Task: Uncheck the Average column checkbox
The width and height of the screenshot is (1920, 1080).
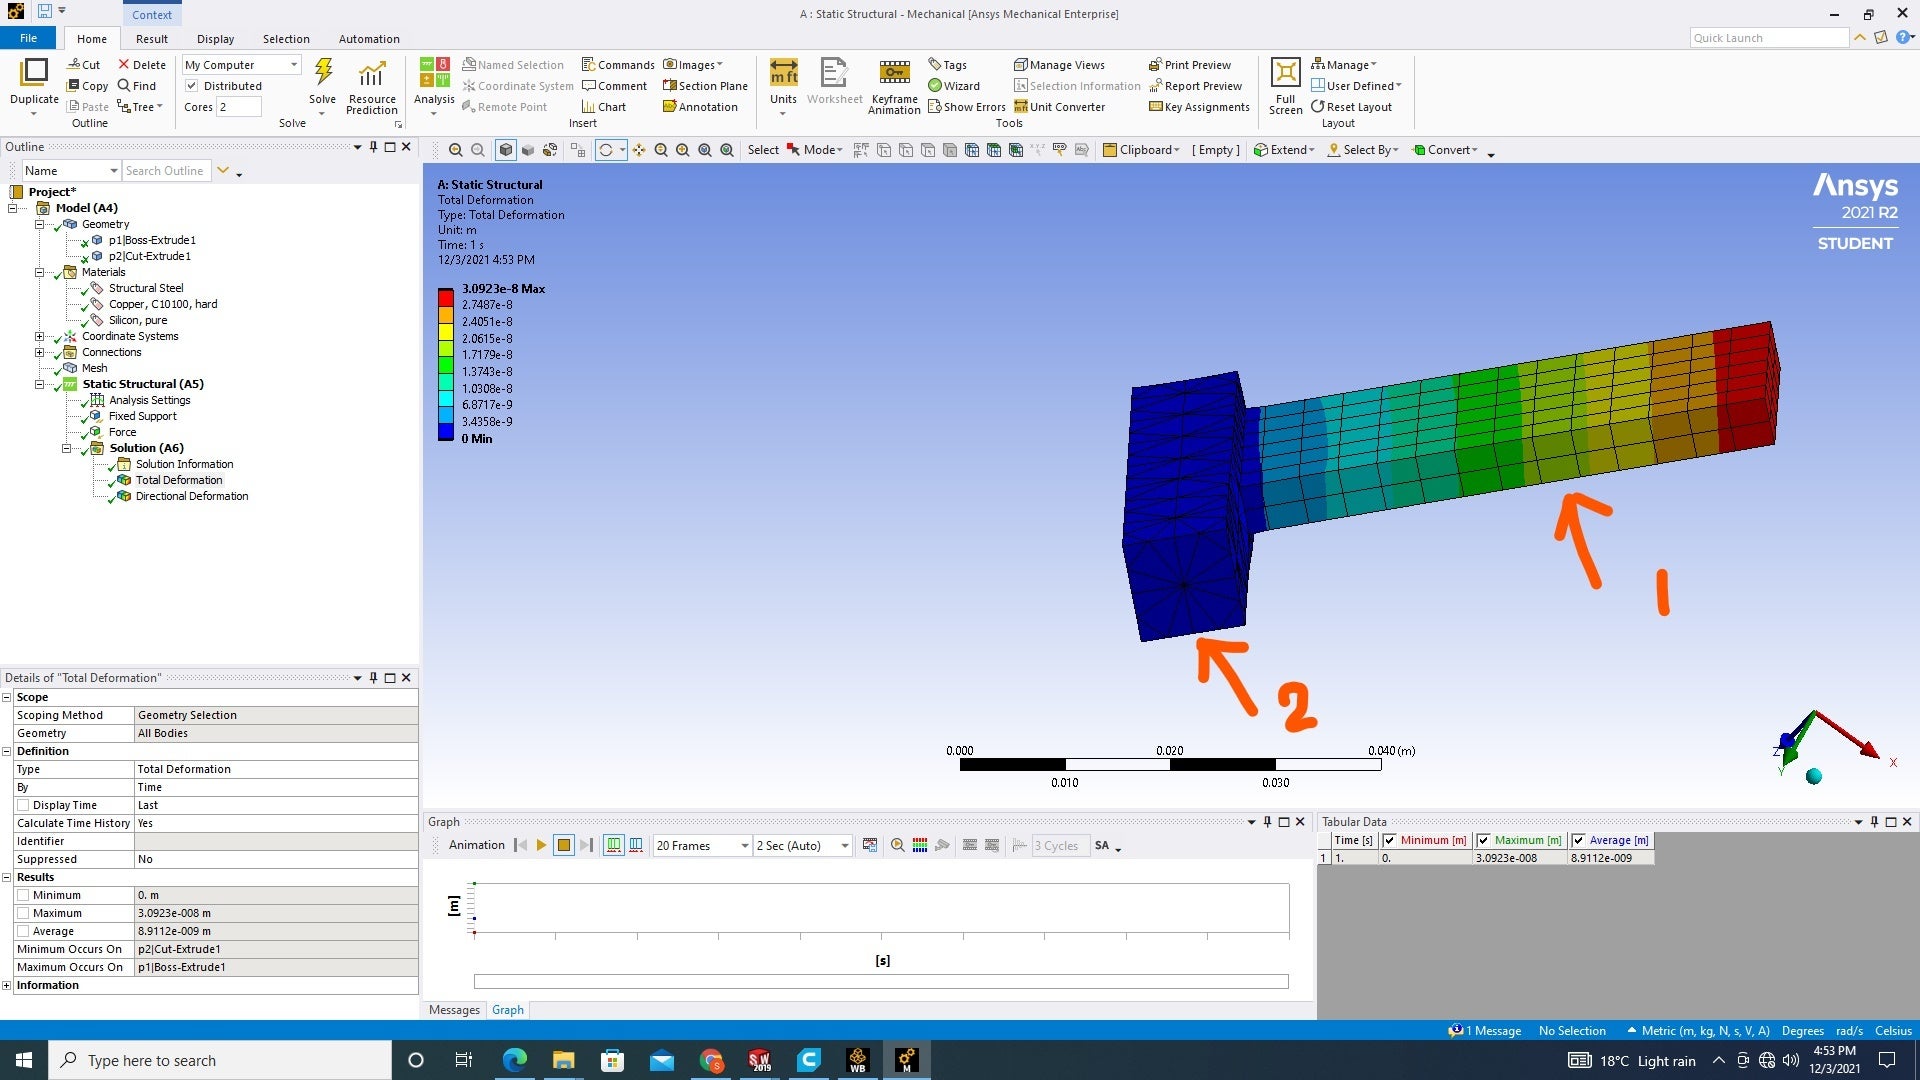Action: point(1578,840)
